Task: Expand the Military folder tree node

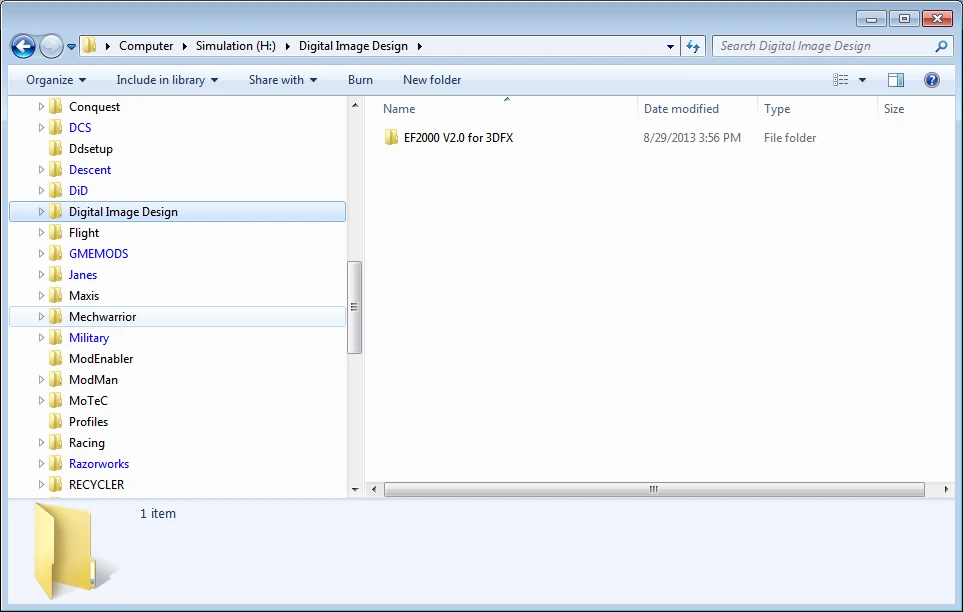Action: 41,337
